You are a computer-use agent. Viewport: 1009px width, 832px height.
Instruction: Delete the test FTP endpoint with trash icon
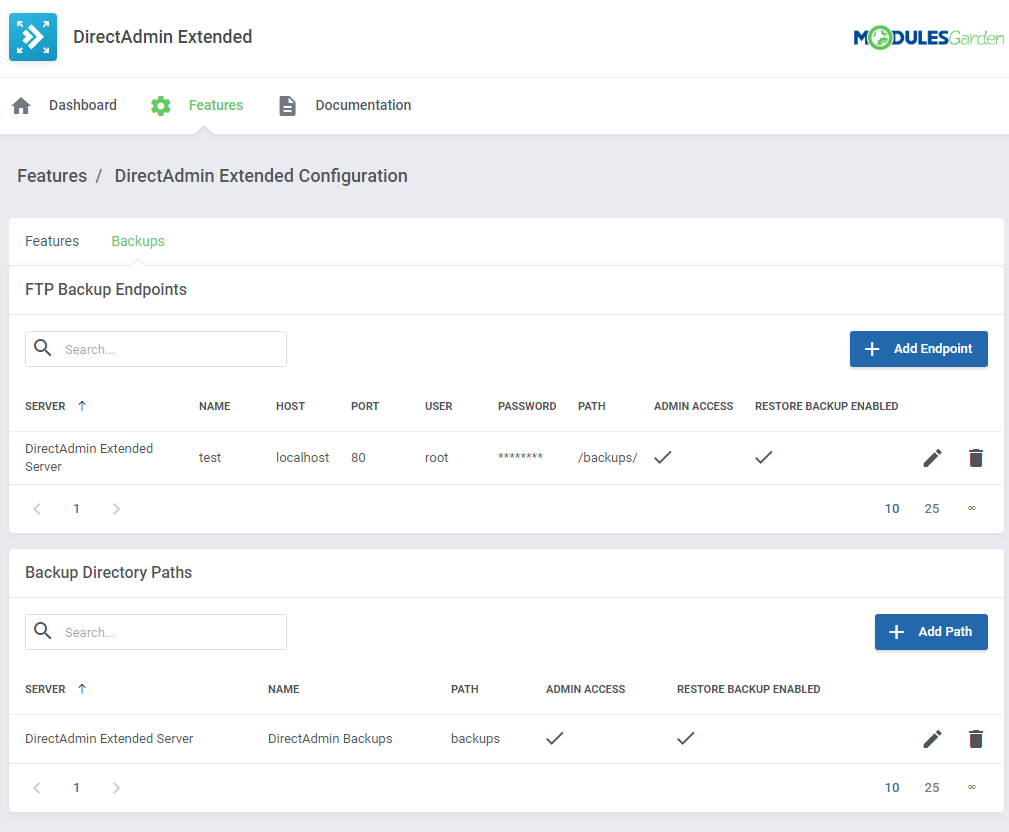pyautogui.click(x=976, y=458)
